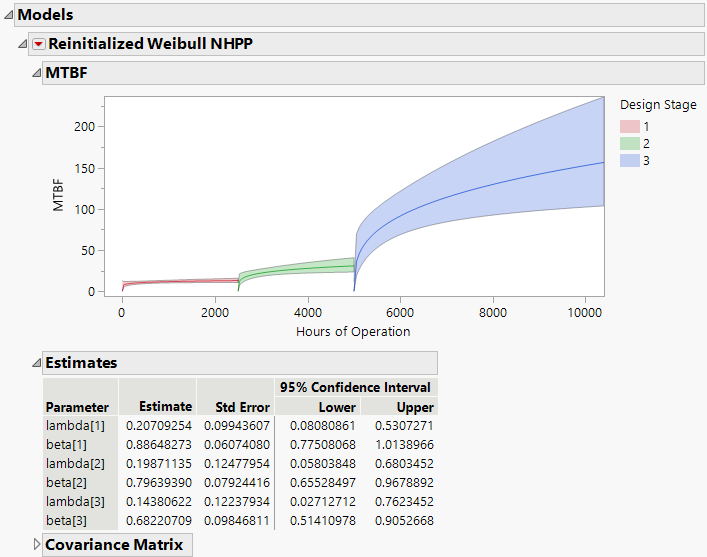Click the Estimate column header
The height and width of the screenshot is (557, 707).
(x=165, y=407)
